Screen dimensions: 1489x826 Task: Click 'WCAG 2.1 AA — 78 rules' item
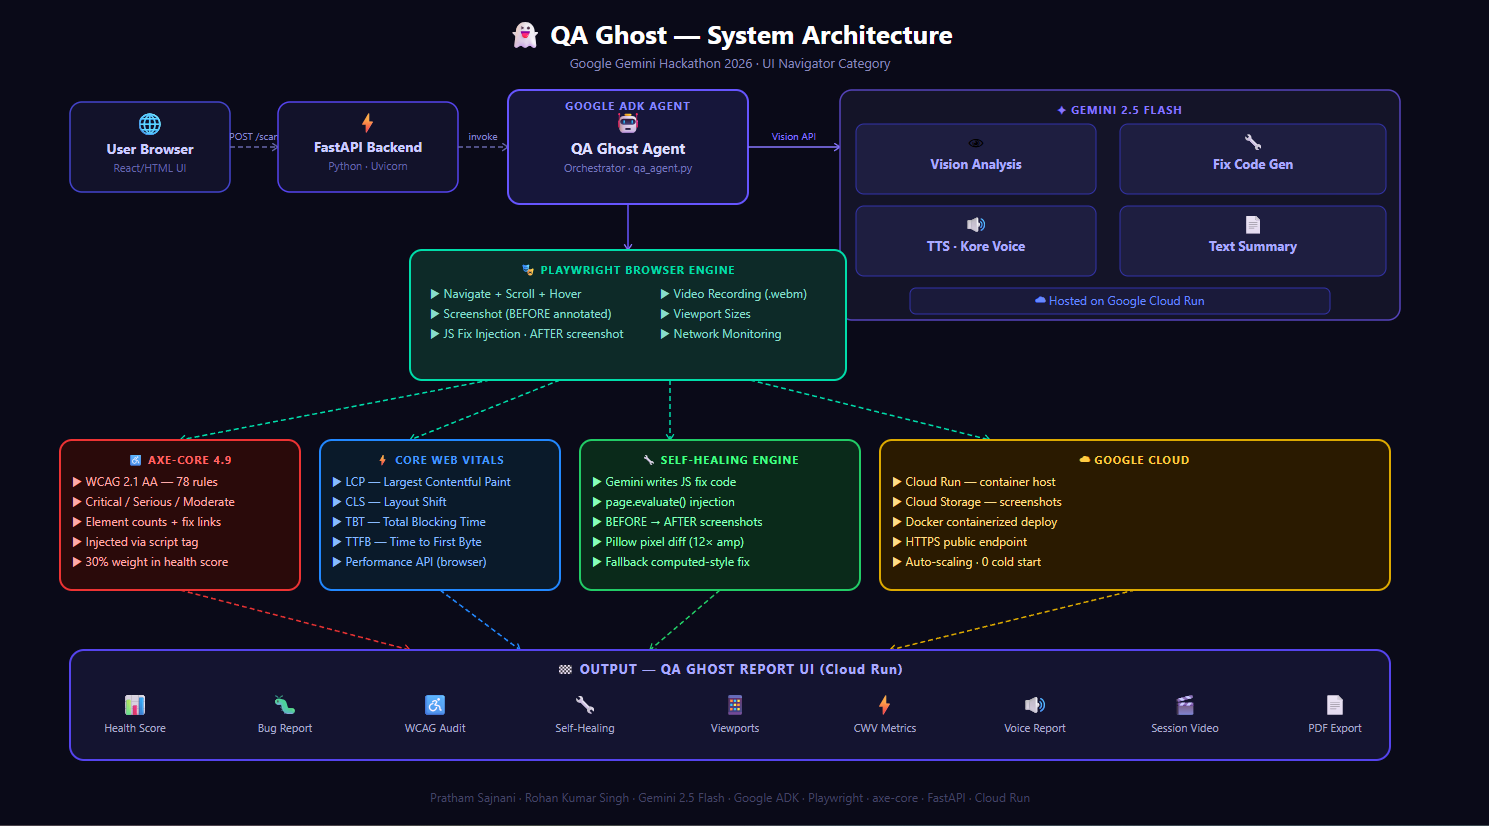pos(145,482)
